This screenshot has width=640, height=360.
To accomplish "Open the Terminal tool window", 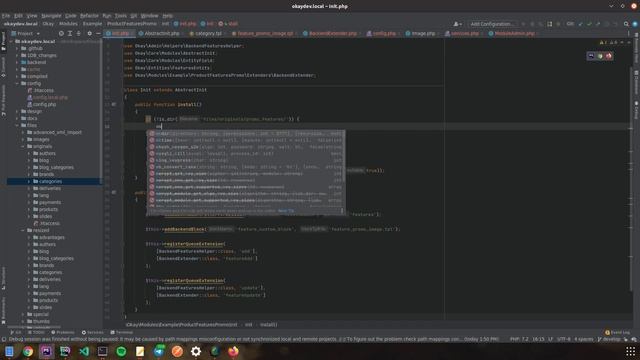I will pos(121,332).
